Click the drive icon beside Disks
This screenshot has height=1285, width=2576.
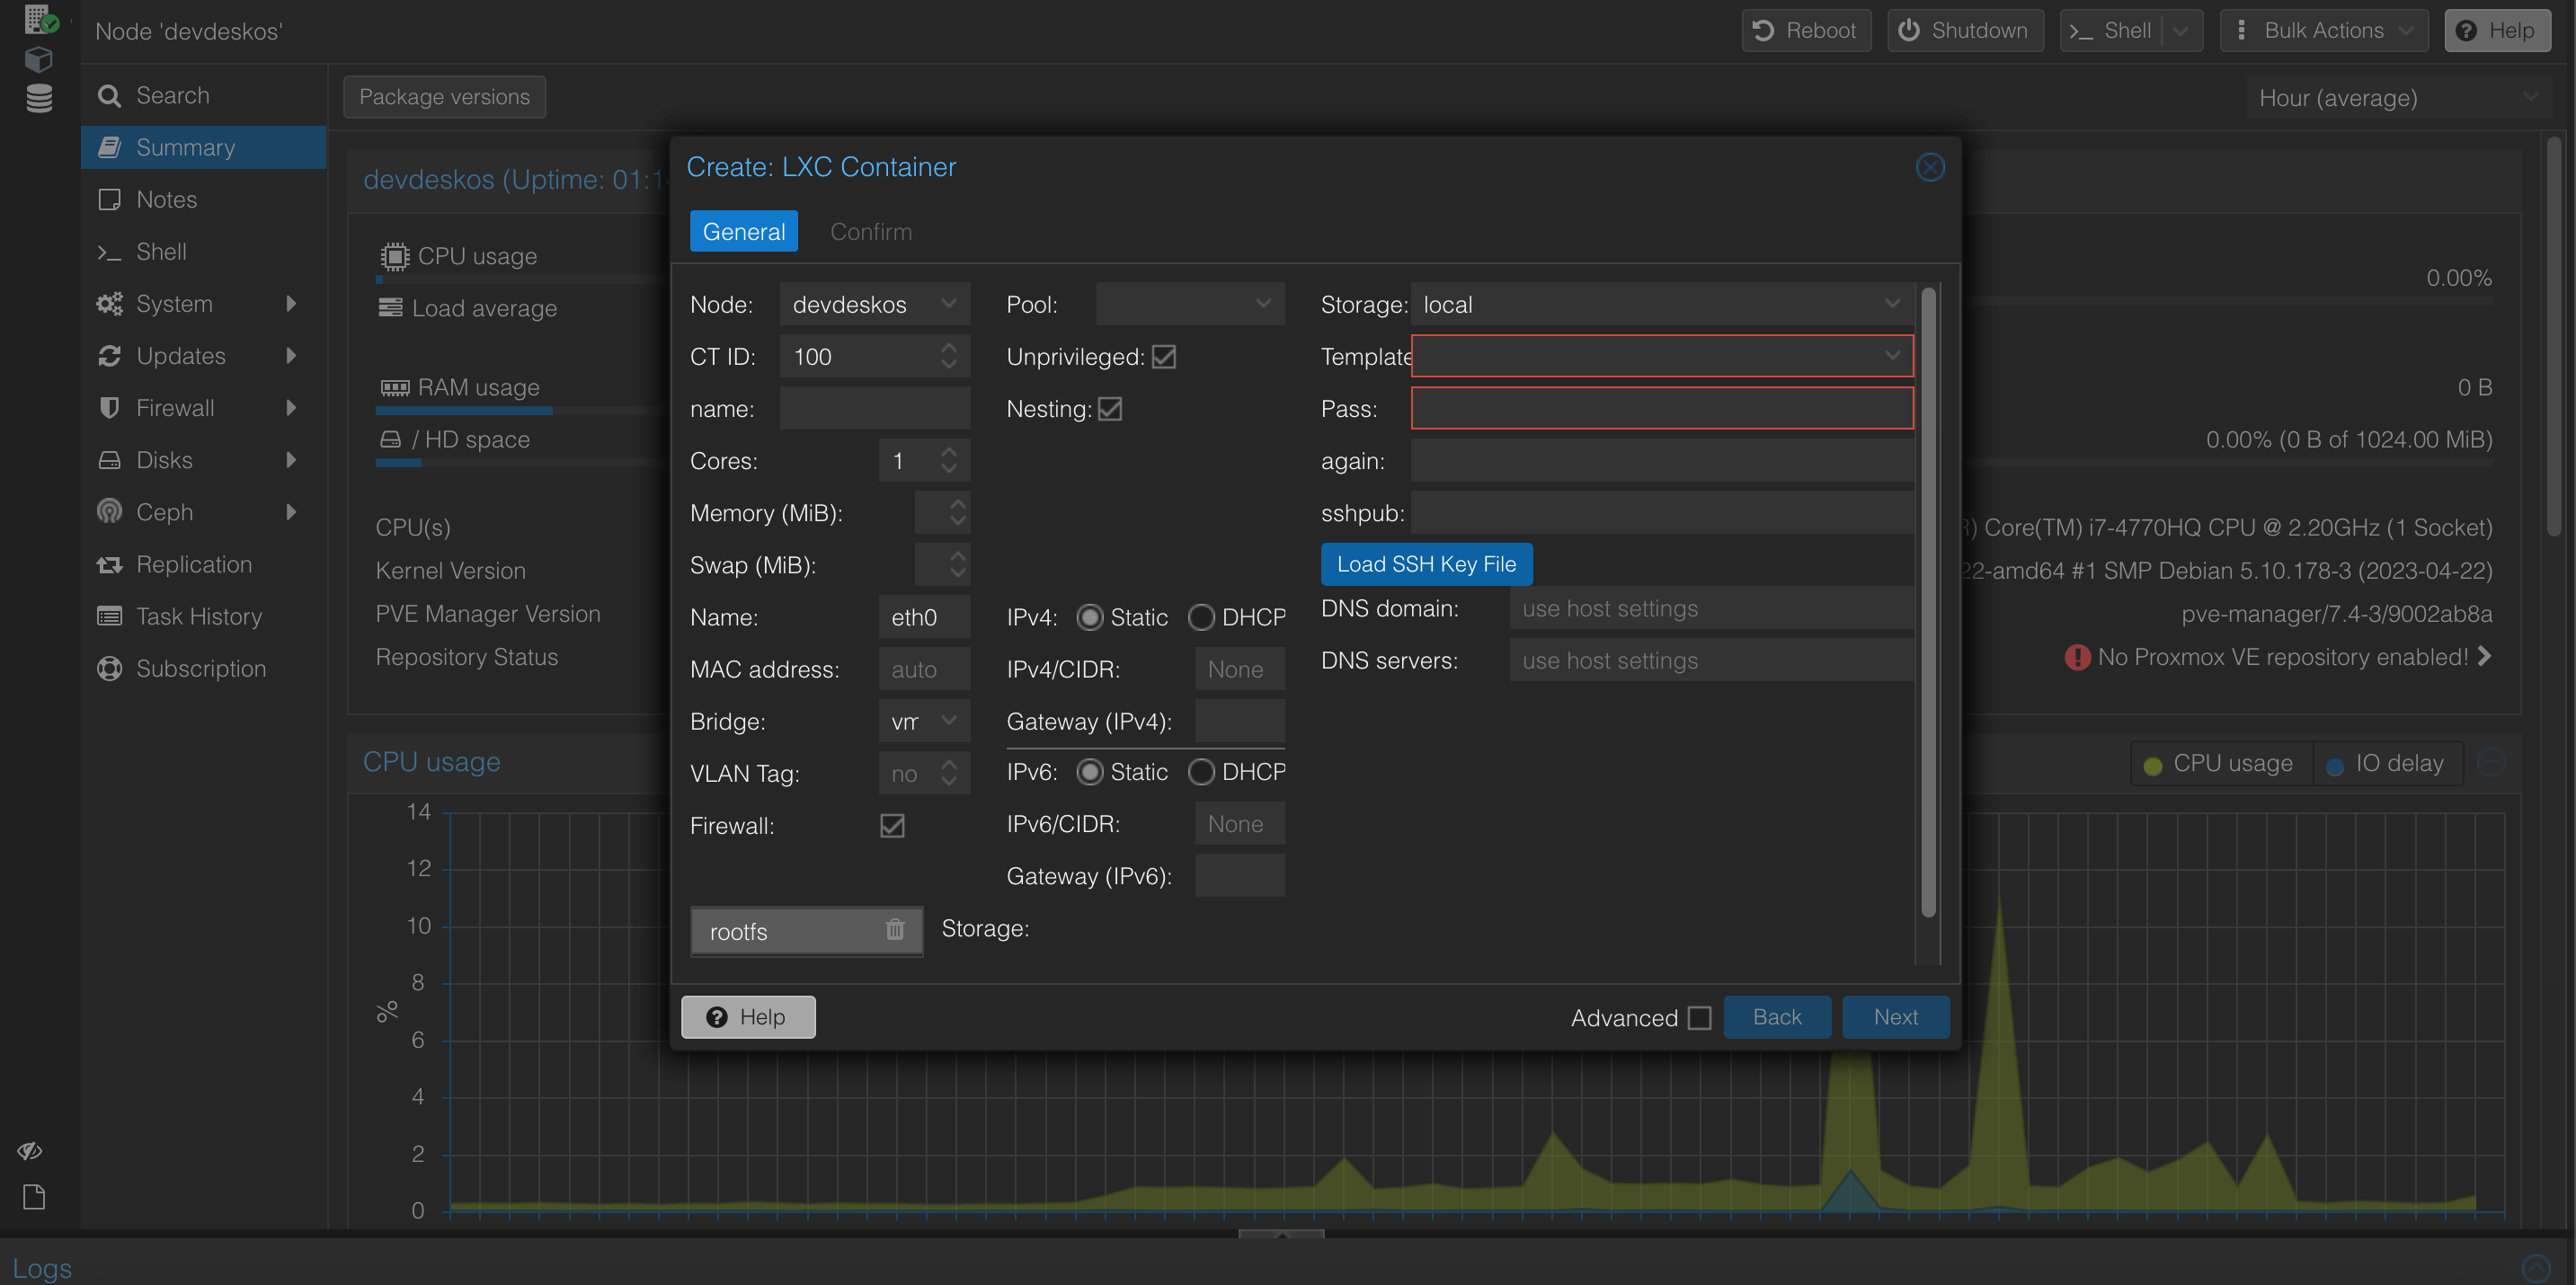pos(109,460)
